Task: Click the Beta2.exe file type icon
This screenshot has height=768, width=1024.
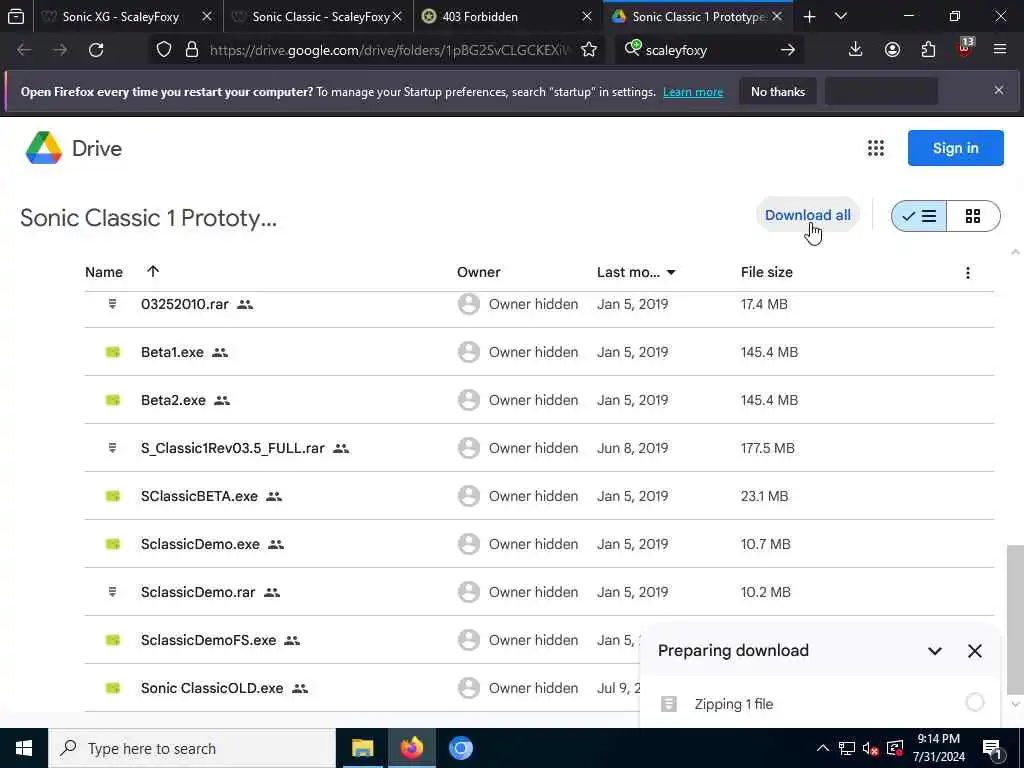Action: 113,400
